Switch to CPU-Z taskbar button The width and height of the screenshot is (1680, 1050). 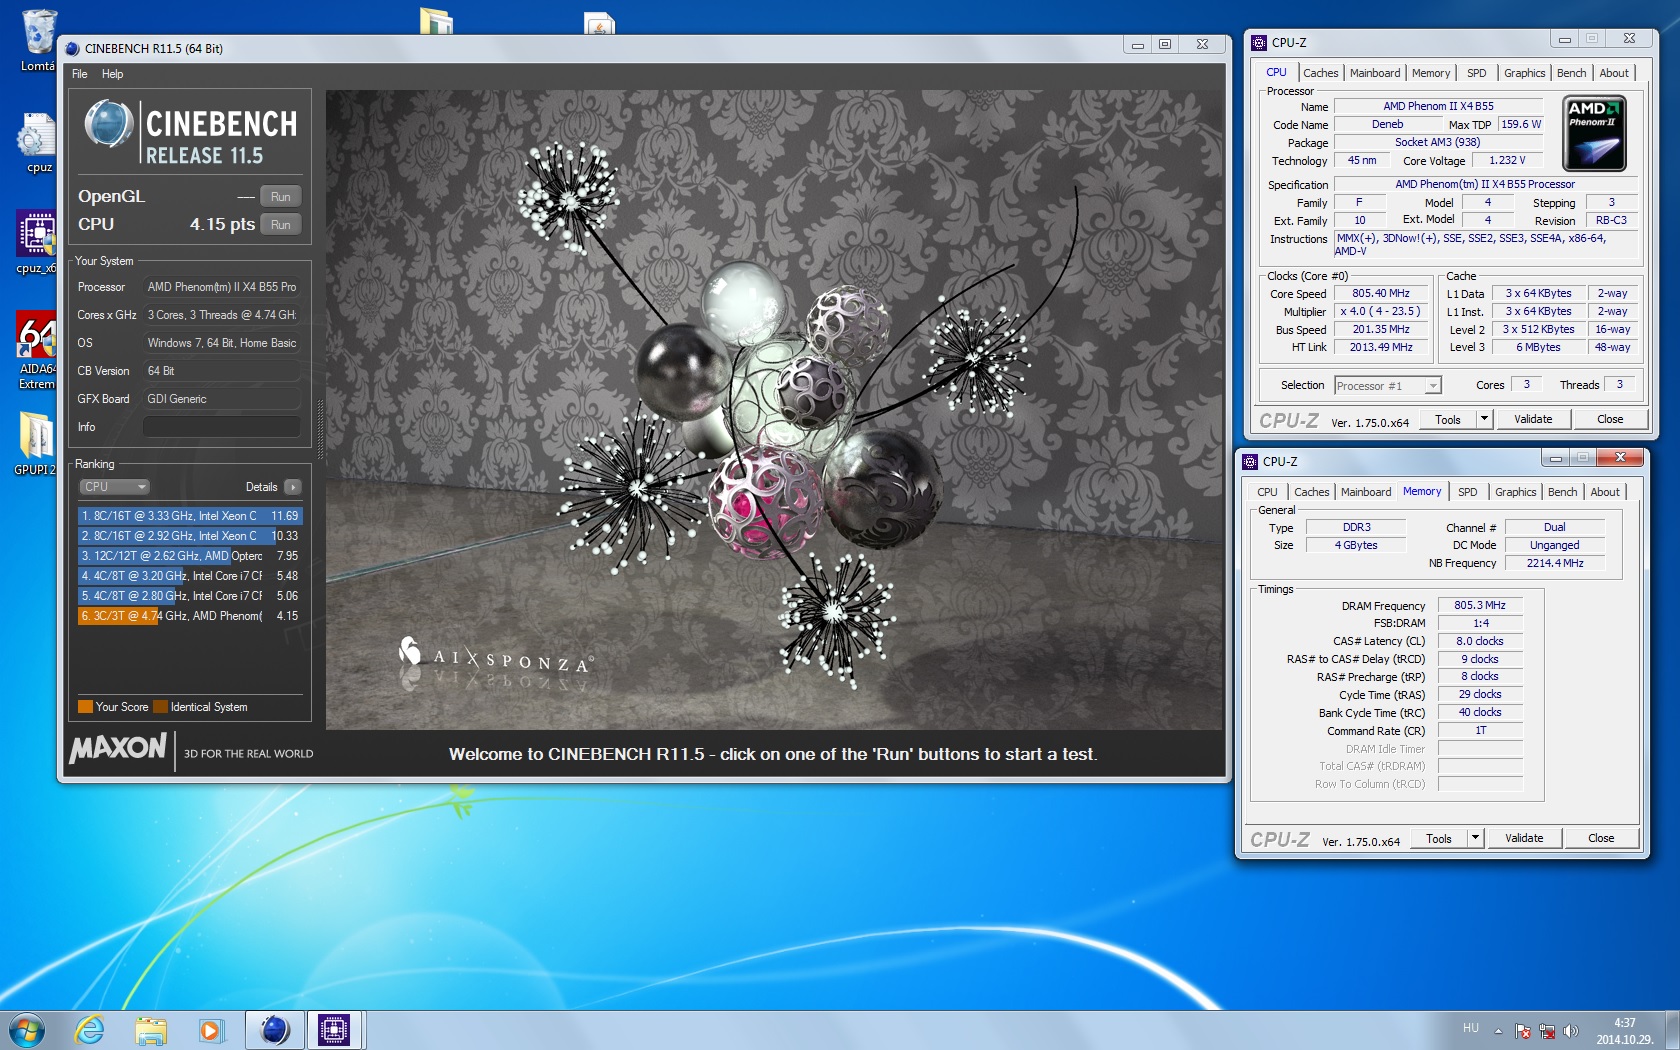[334, 1030]
